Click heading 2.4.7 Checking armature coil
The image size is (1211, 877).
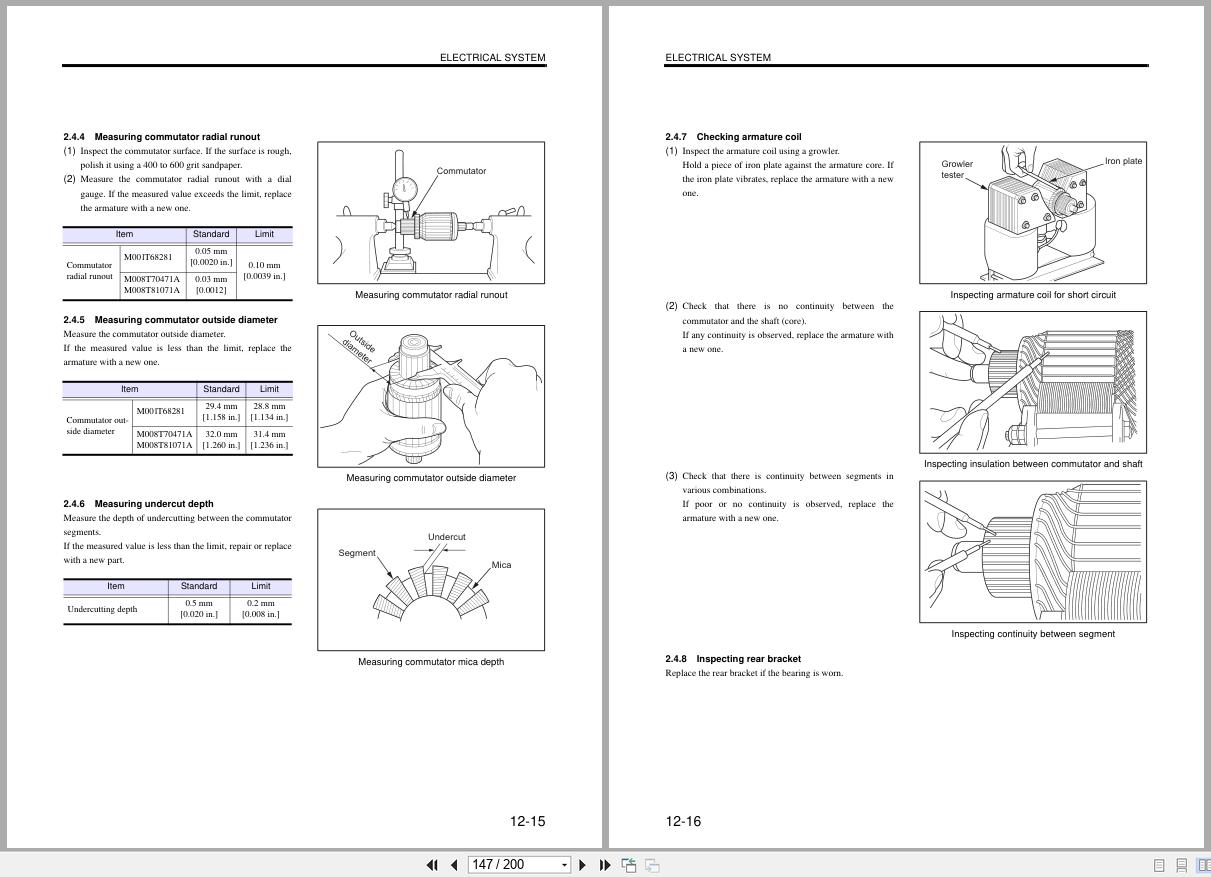click(x=733, y=137)
